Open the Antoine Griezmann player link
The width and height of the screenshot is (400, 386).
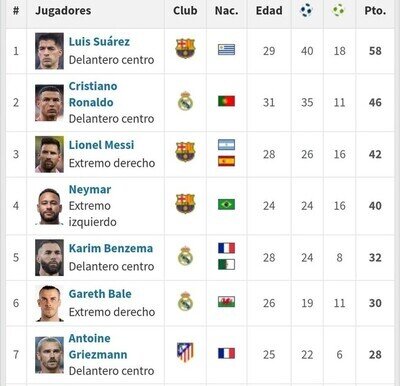[x=98, y=346]
